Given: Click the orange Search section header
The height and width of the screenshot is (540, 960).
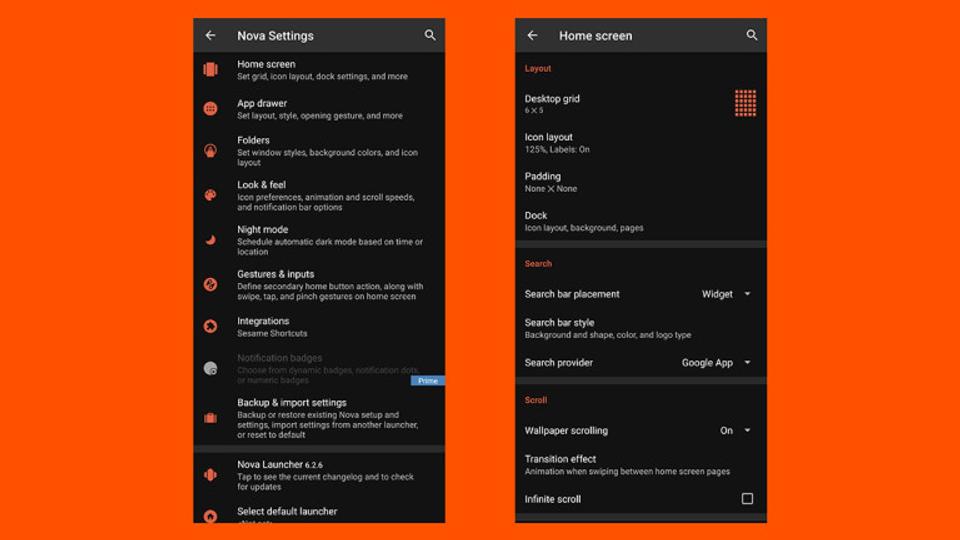Looking at the screenshot, I should (538, 264).
